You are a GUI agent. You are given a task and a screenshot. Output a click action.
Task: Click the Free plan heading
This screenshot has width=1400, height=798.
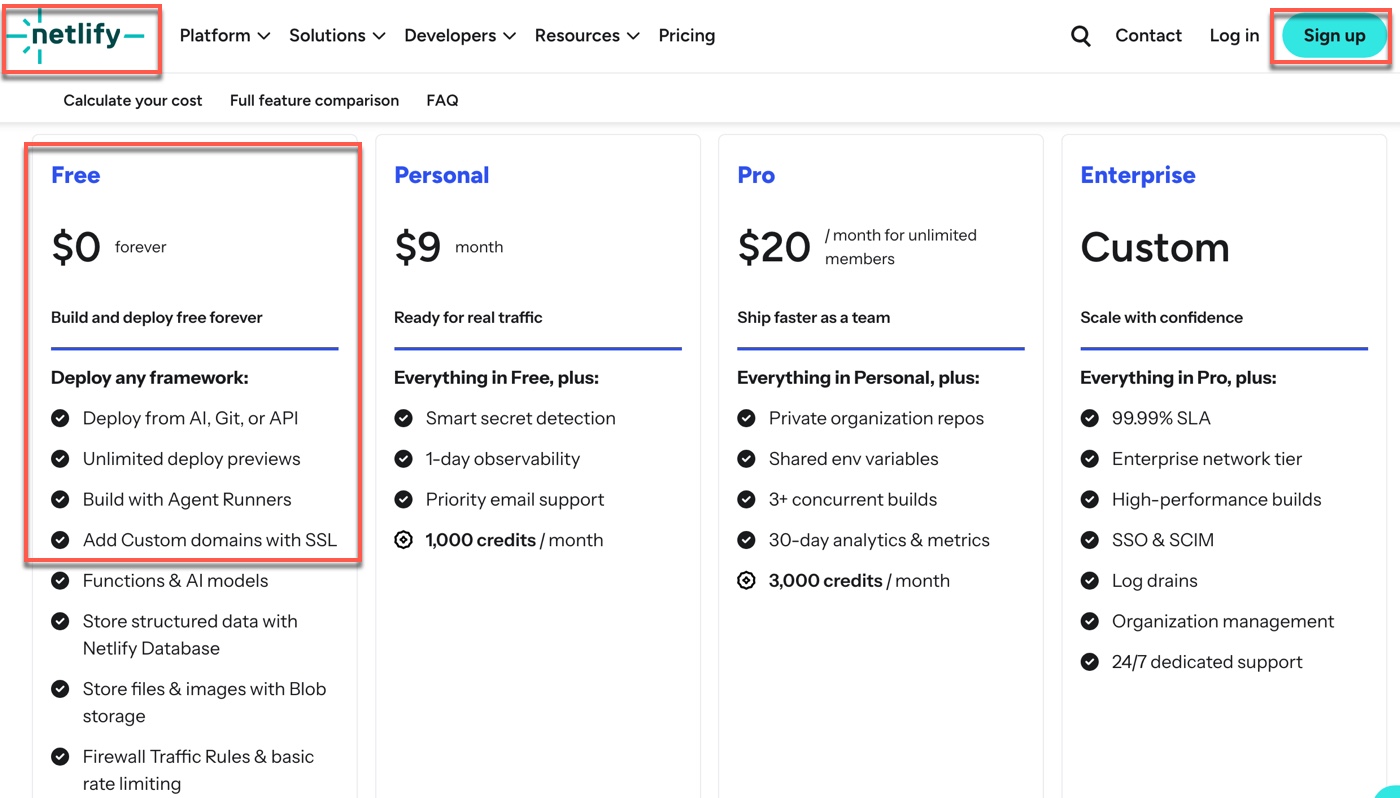[76, 175]
